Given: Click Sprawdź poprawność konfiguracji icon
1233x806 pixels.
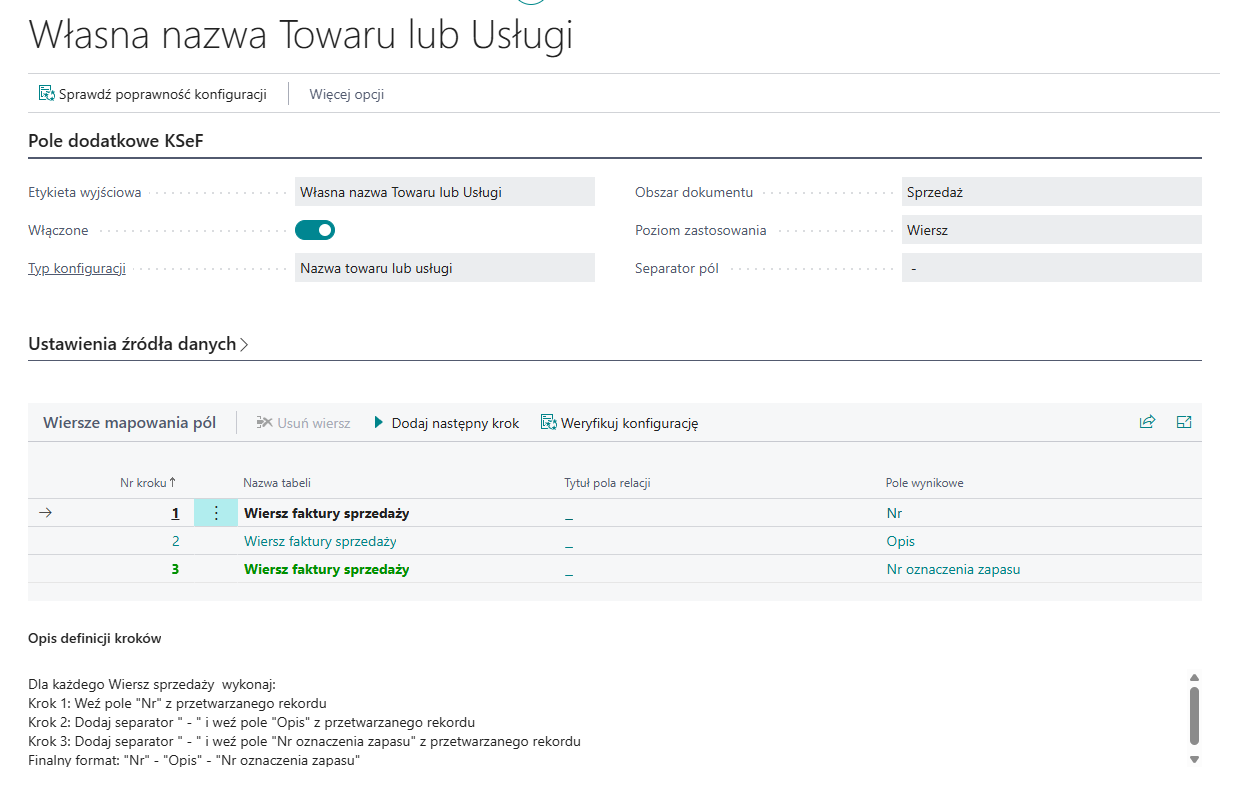Looking at the screenshot, I should tap(46, 94).
